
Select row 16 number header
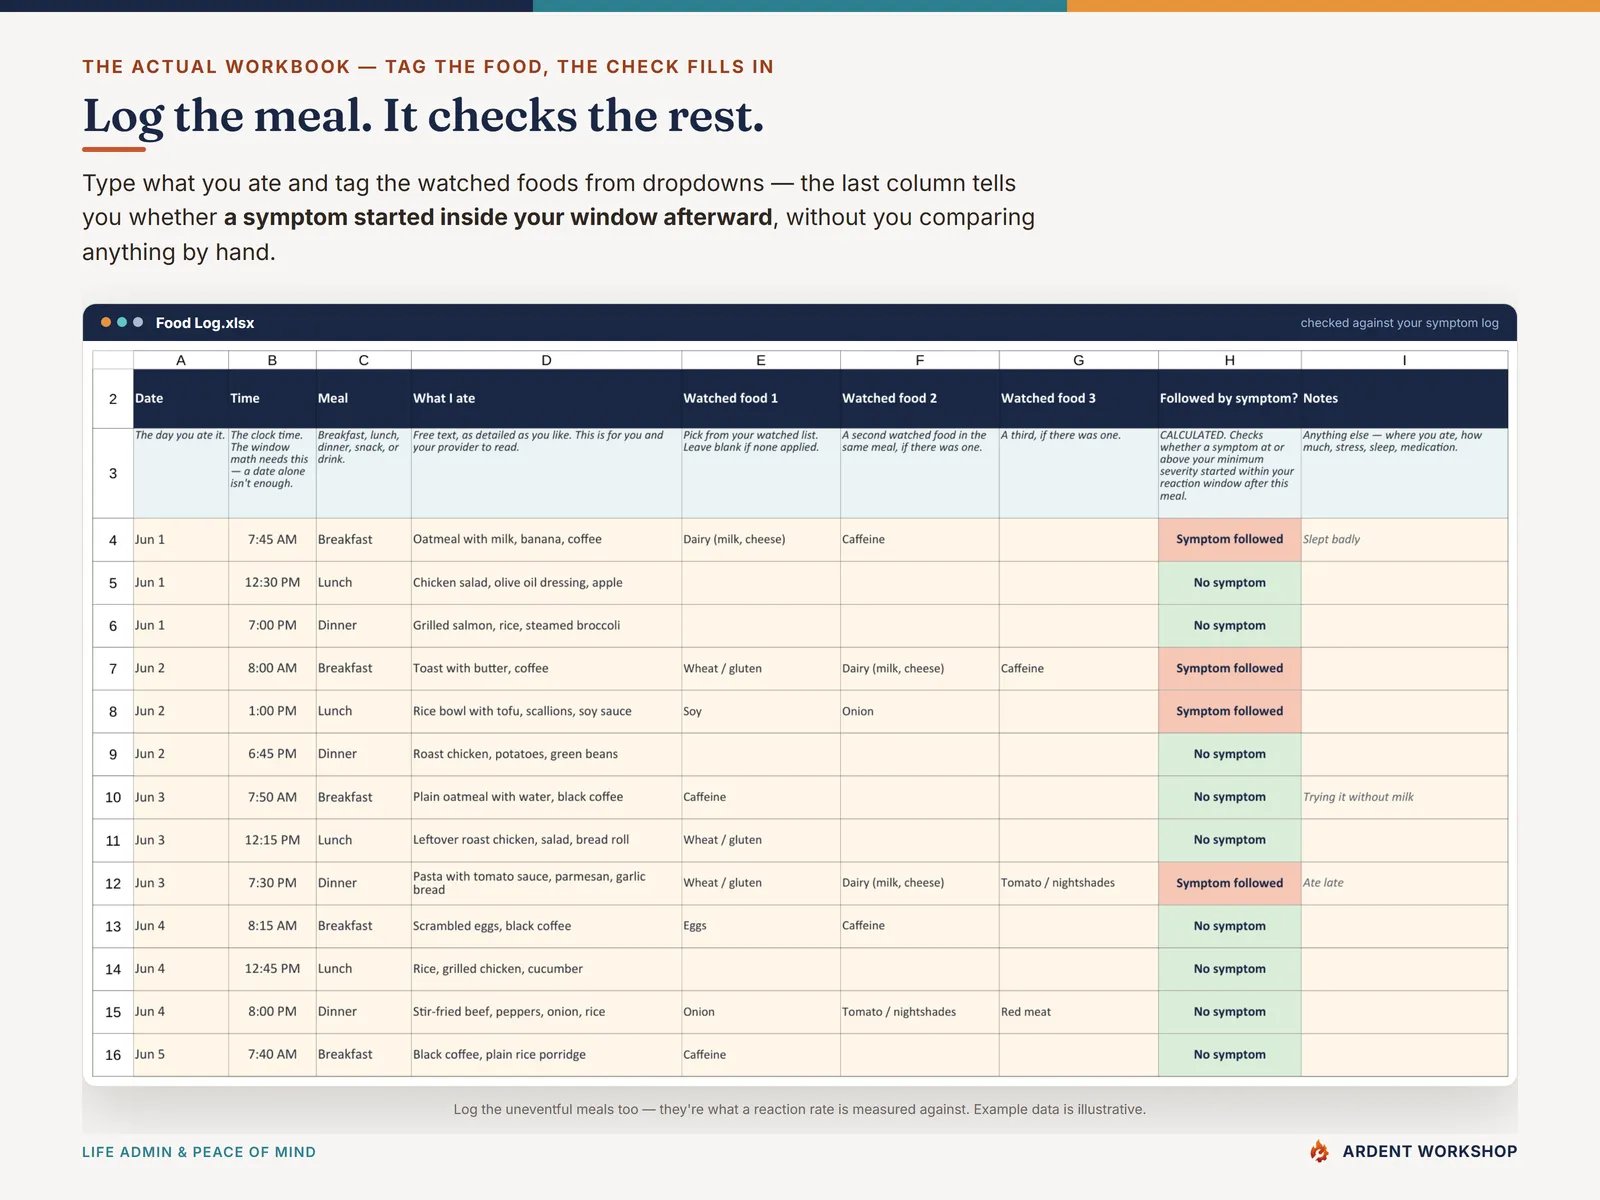click(x=113, y=1055)
